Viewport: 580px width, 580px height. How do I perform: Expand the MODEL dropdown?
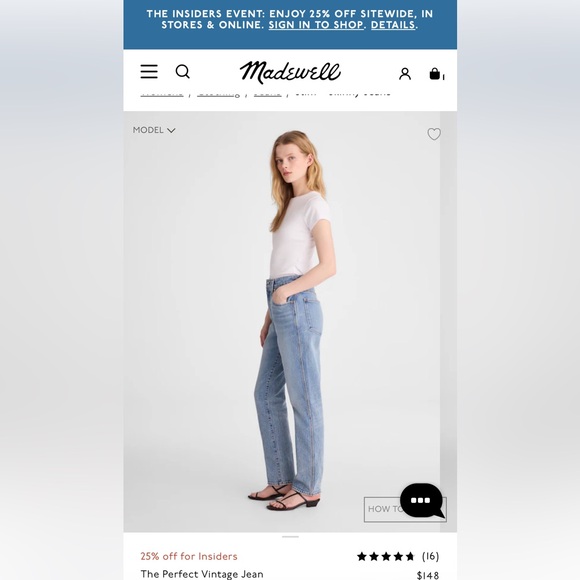point(154,130)
